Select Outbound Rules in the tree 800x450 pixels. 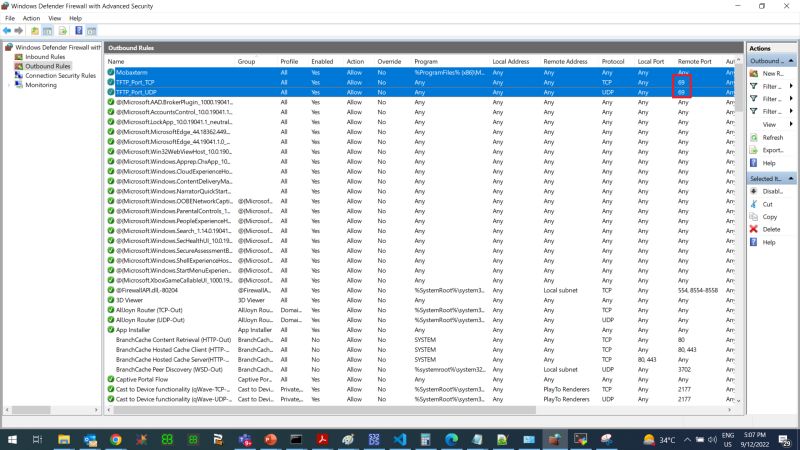(47, 66)
